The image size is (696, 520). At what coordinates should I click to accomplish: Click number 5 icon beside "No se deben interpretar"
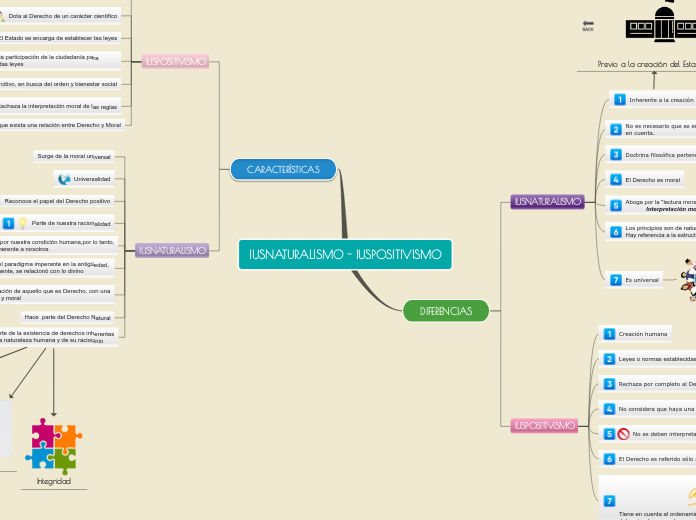click(609, 434)
